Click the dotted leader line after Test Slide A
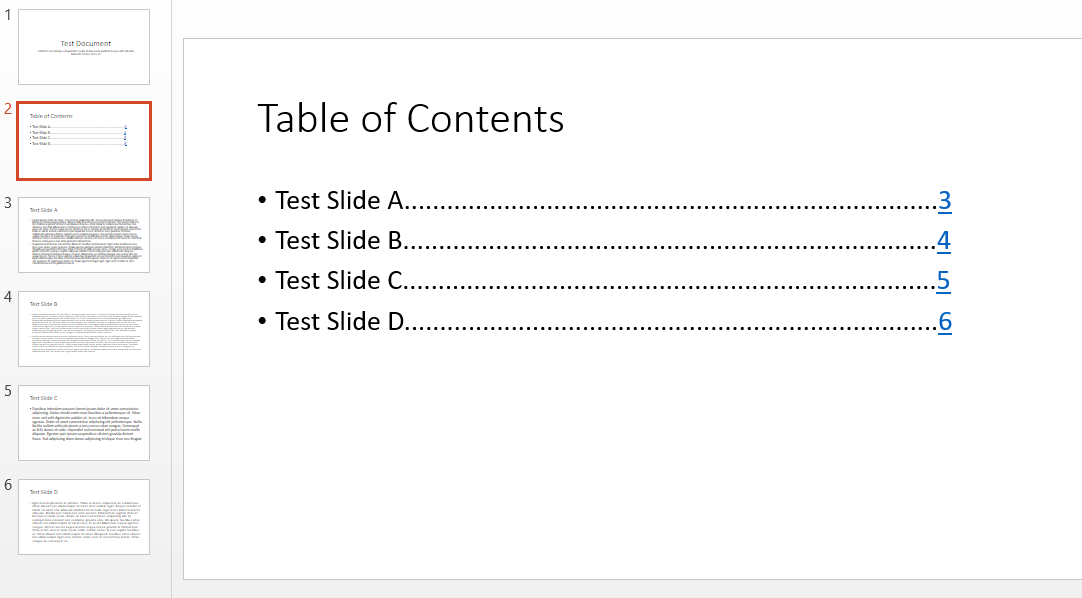 point(670,205)
